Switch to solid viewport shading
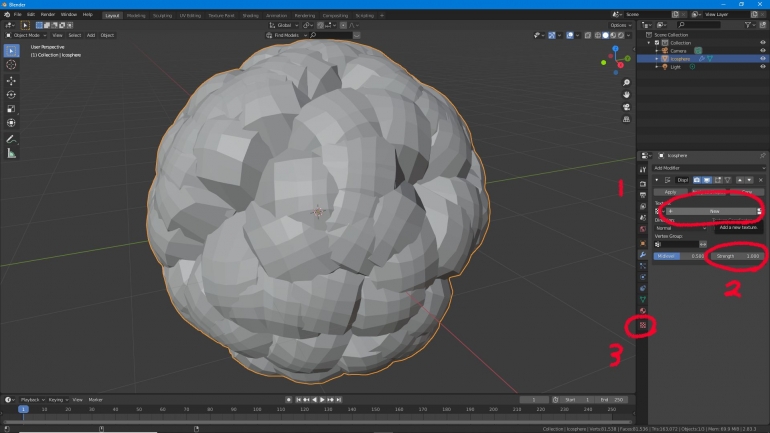This screenshot has height=433, width=770. [x=605, y=35]
